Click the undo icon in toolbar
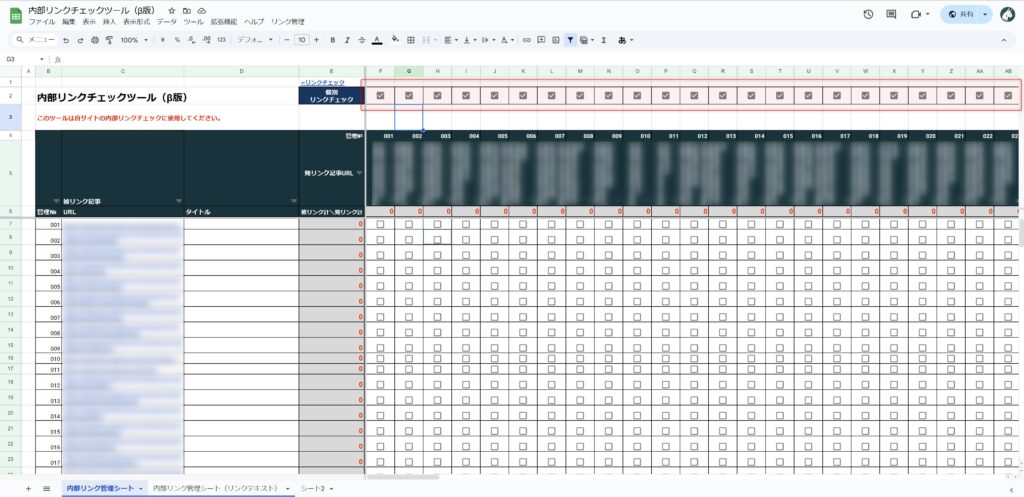1024x497 pixels. (x=66, y=40)
